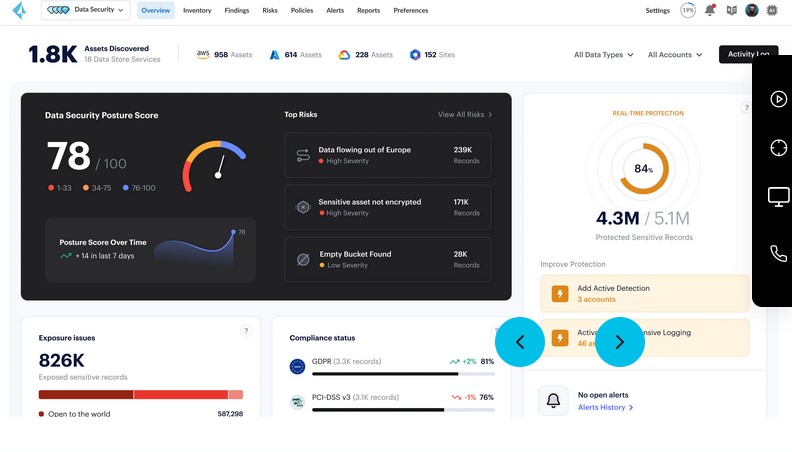Open the Alerts History link
This screenshot has height=452, width=792.
(605, 407)
